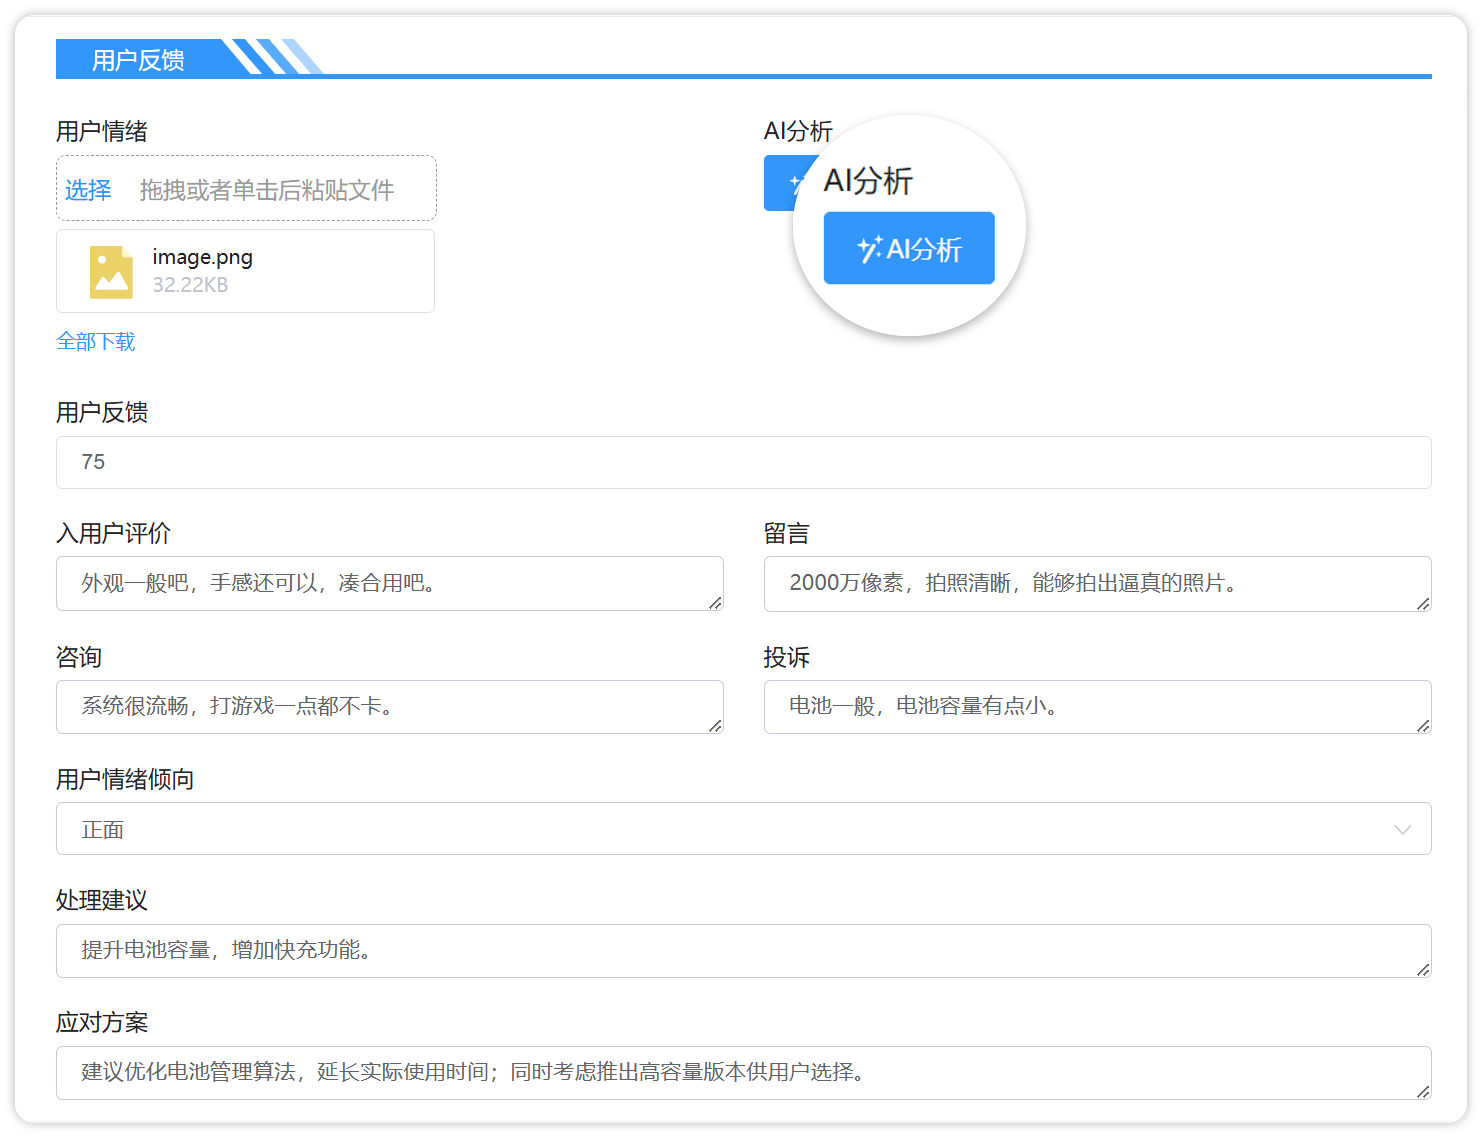Grab resize handle of 应对方案 box
1482x1138 pixels.
pyautogui.click(x=1423, y=1091)
